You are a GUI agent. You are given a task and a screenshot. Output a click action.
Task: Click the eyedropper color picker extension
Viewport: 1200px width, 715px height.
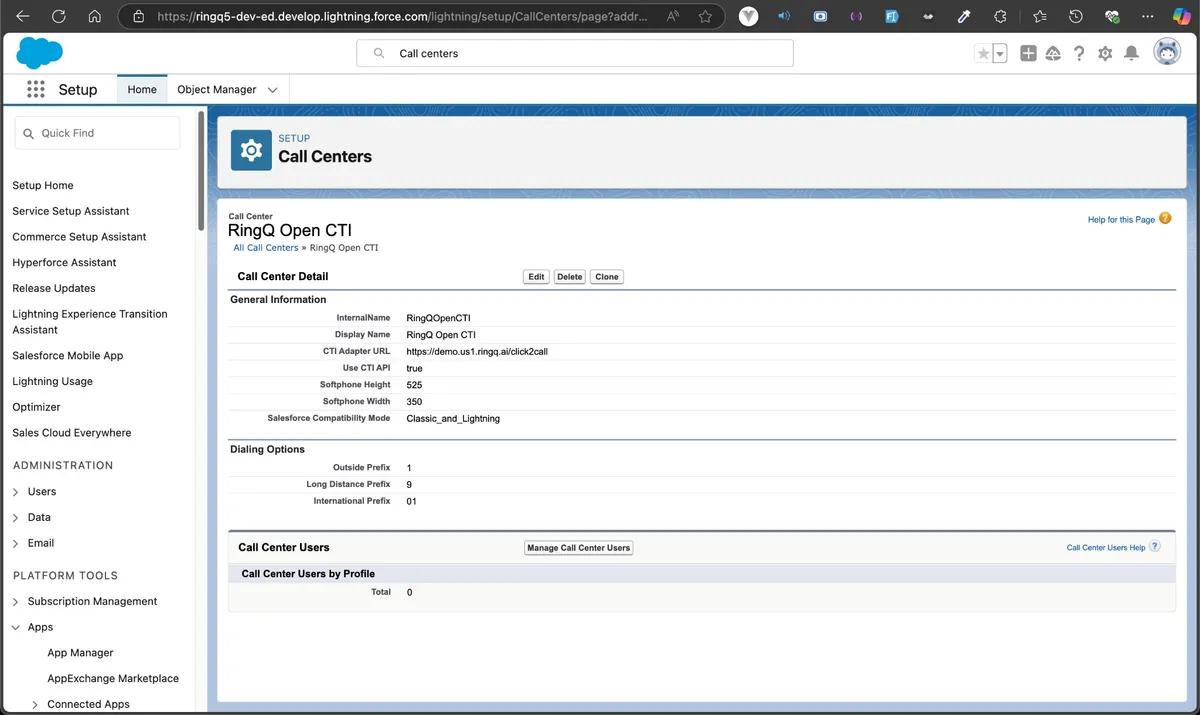964,16
